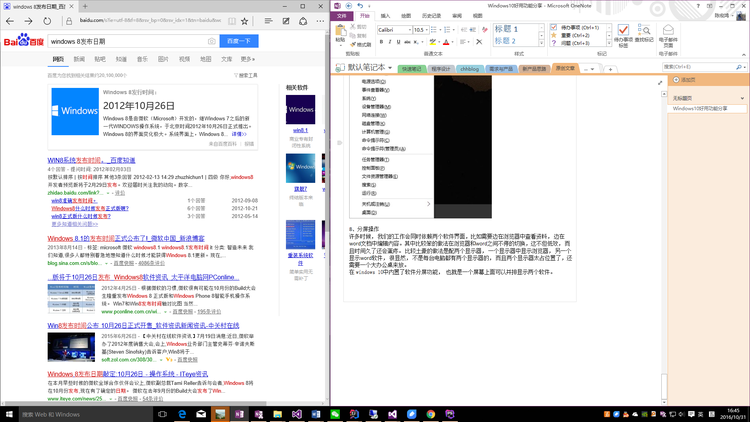Viewport: 750px width, 422px height.
Task: Switch to the Insert ribbon tab
Action: click(385, 16)
